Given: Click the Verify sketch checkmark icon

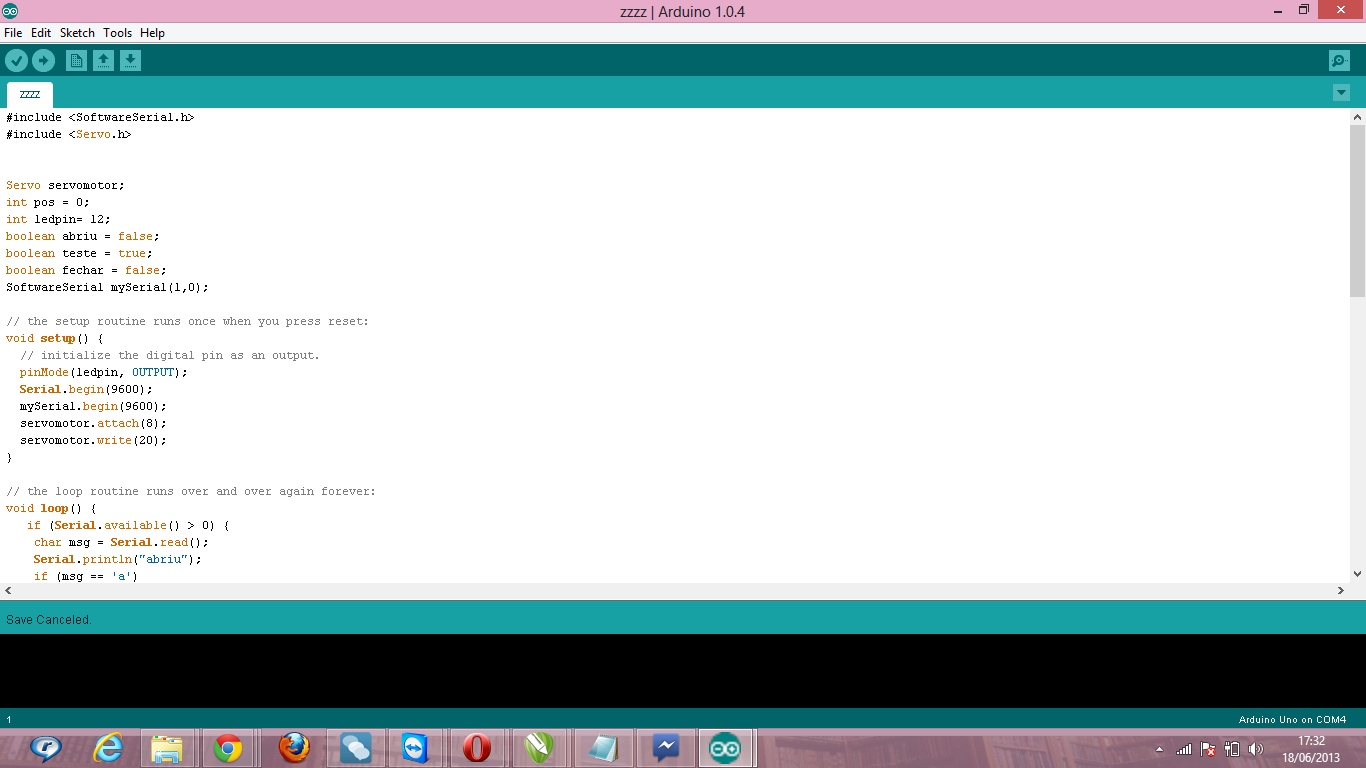Looking at the screenshot, I should point(16,61).
